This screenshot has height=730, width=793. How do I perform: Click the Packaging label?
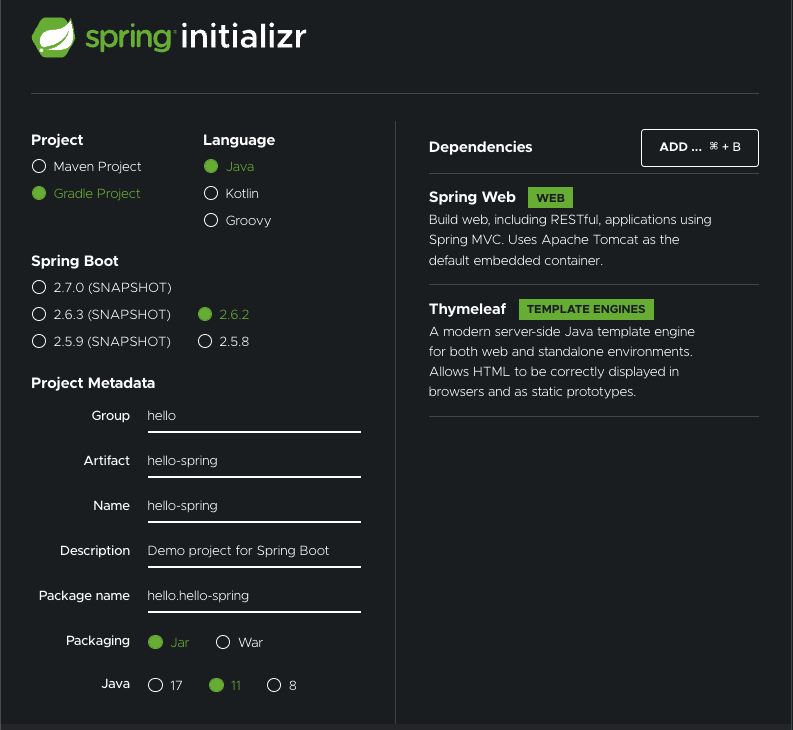coord(98,641)
